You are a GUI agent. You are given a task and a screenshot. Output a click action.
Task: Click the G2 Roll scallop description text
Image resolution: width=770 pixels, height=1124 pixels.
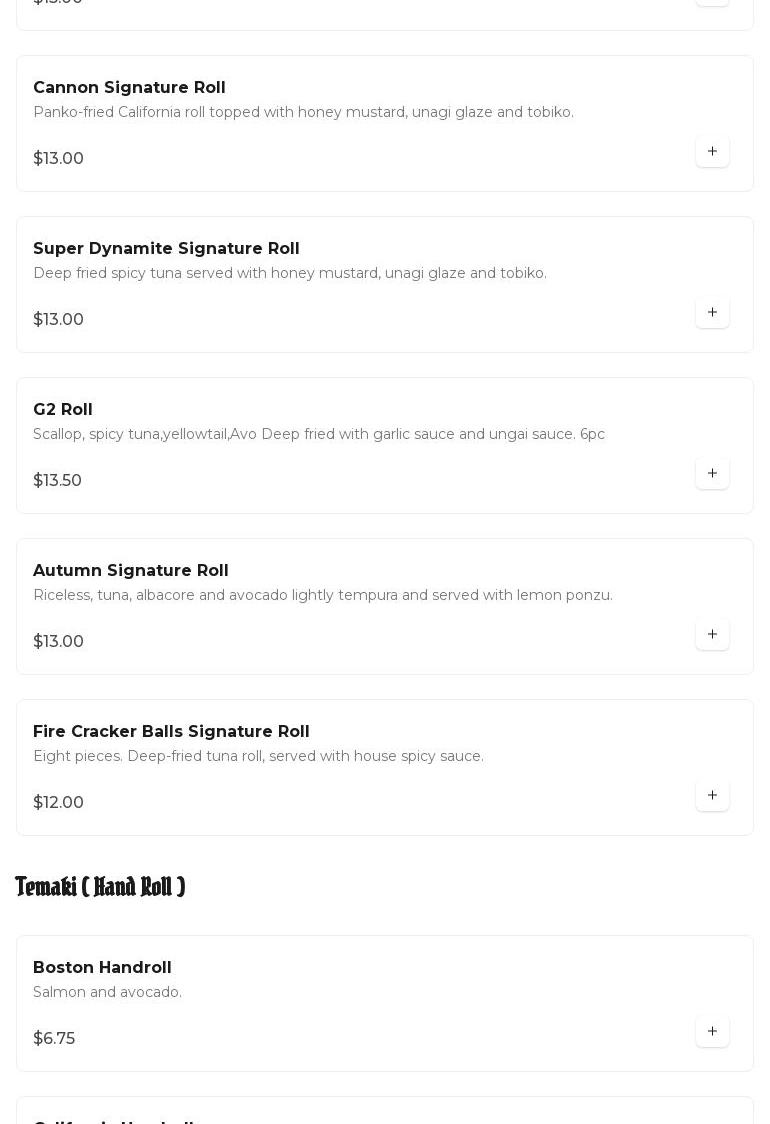(319, 434)
